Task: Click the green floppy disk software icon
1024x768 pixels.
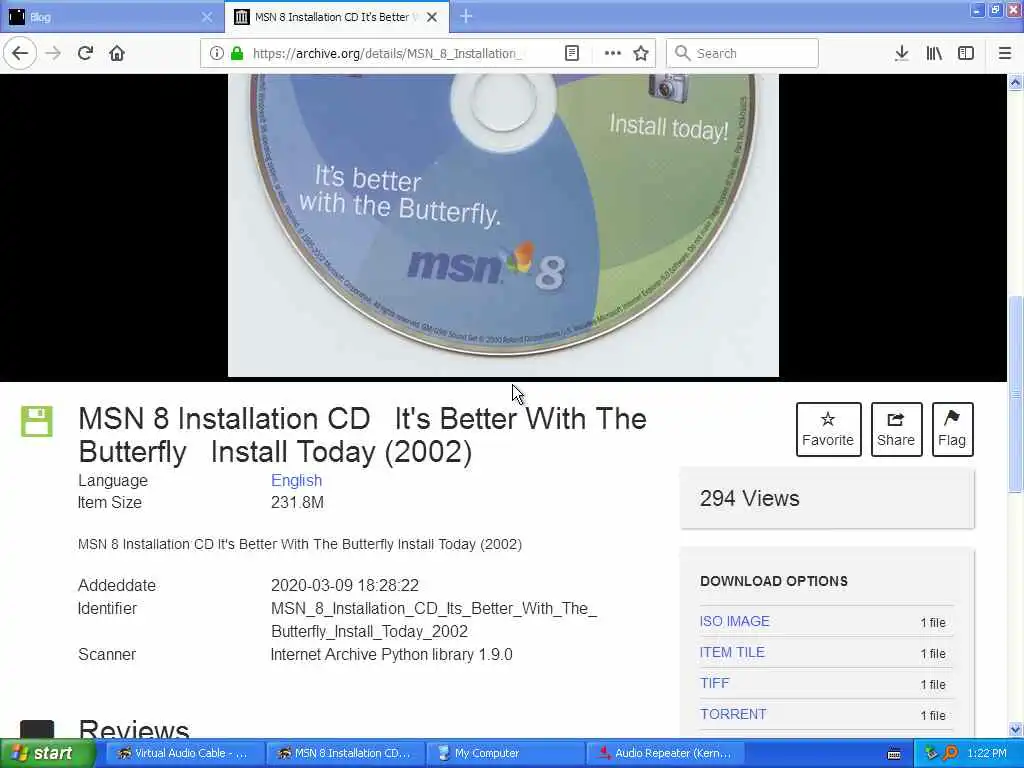Action: [37, 421]
